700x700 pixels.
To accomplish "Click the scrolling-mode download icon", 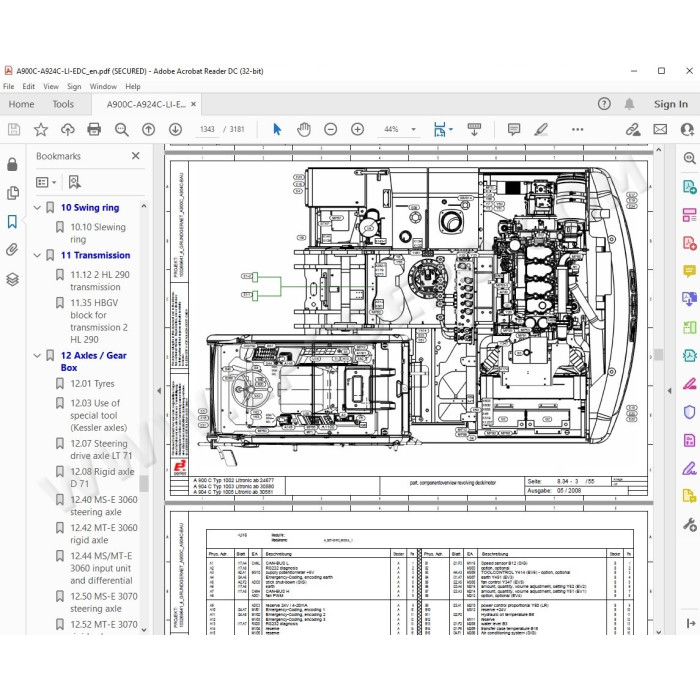I will pos(474,129).
